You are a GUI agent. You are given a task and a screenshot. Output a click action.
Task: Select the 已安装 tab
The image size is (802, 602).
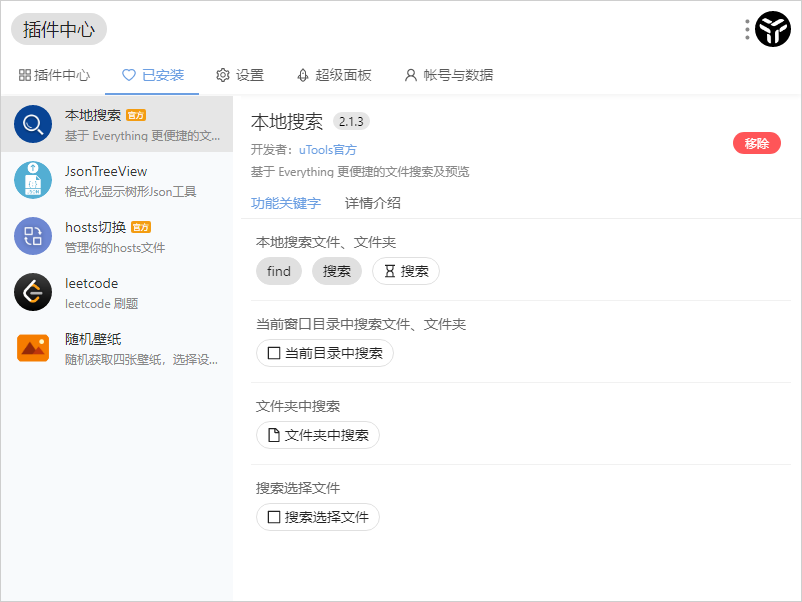pos(152,75)
